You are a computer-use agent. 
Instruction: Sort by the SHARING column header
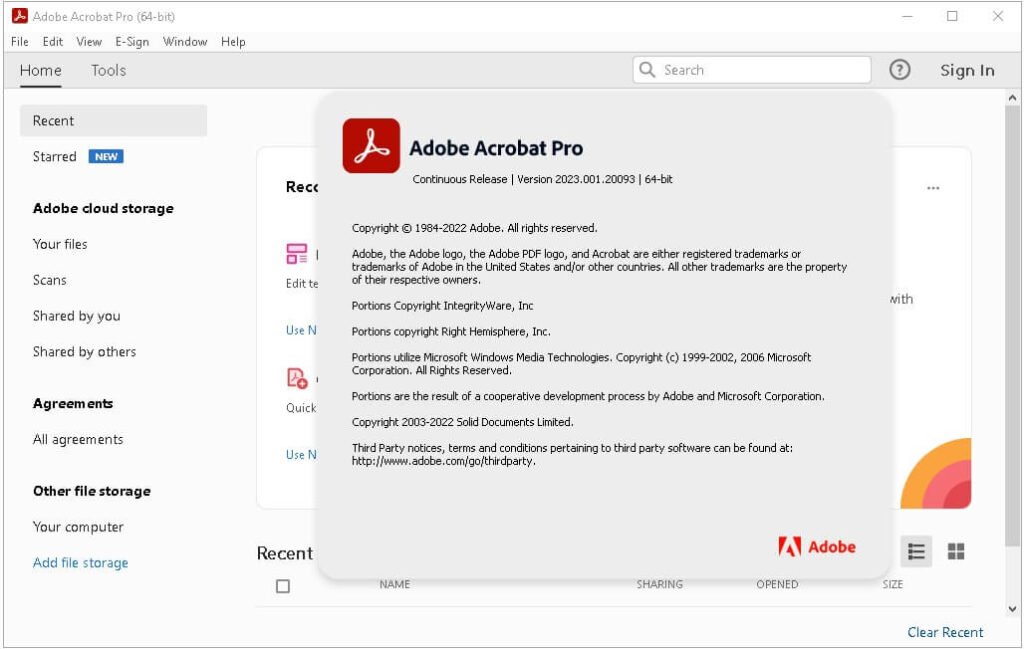pos(660,584)
